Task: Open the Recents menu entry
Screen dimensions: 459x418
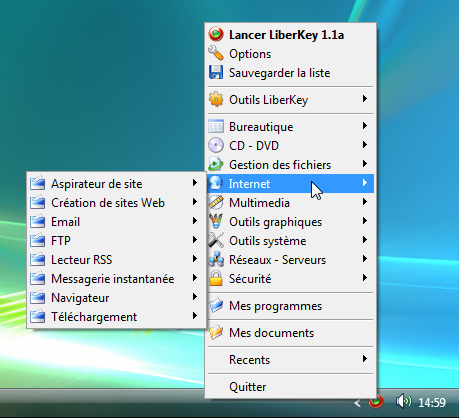Action: pos(249,360)
